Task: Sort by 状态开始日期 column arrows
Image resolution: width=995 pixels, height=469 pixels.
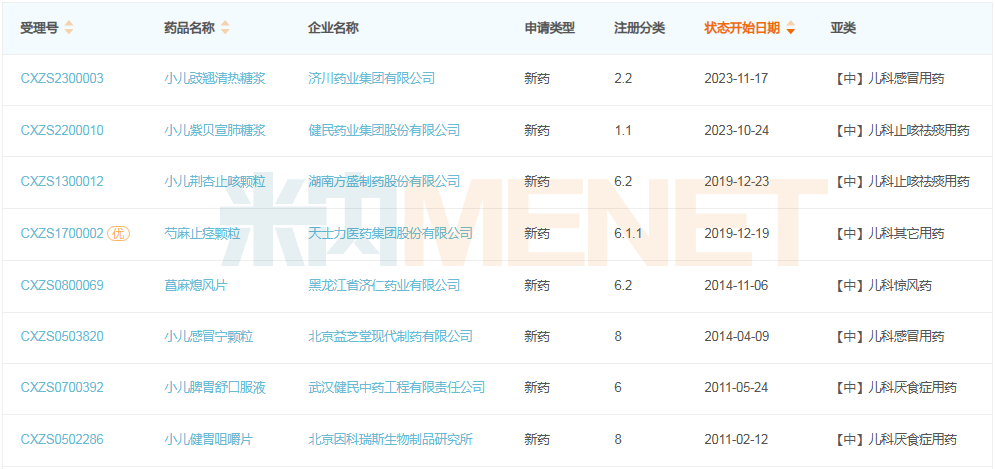Action: click(791, 28)
